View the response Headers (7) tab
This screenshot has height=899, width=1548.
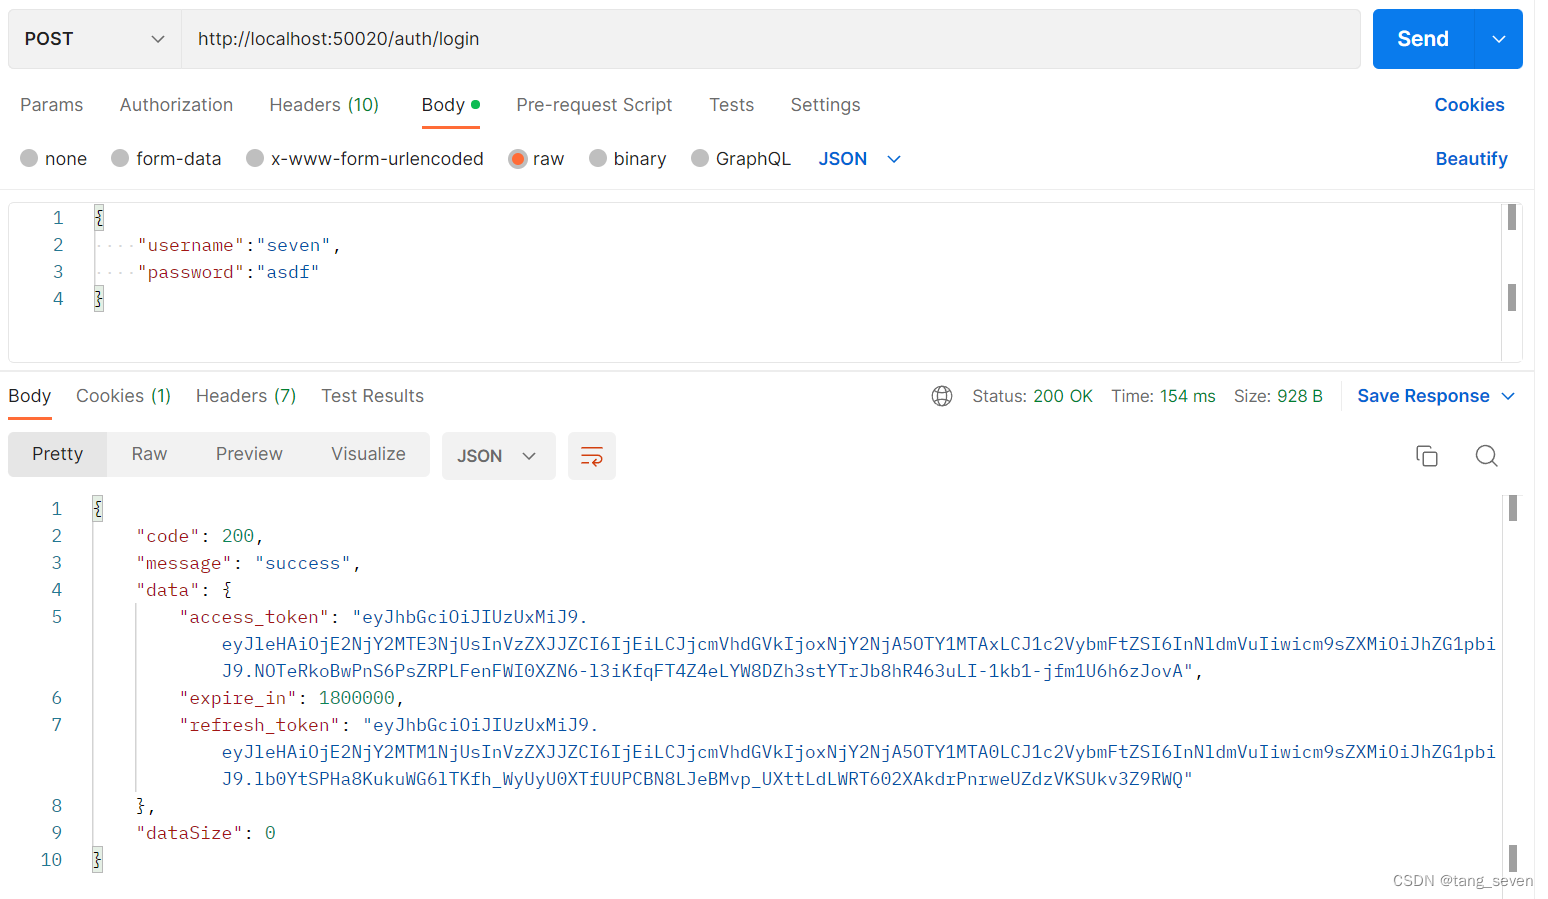(x=245, y=395)
